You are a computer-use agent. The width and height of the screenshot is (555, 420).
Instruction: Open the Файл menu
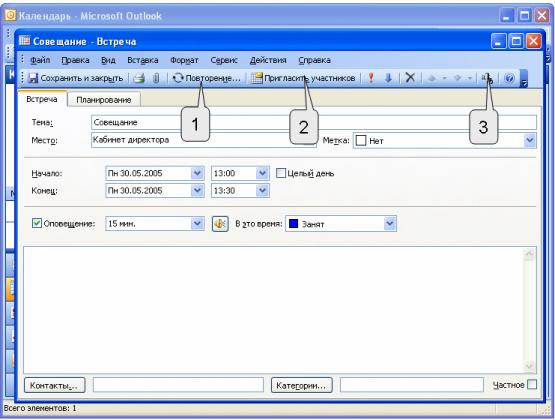(40, 60)
